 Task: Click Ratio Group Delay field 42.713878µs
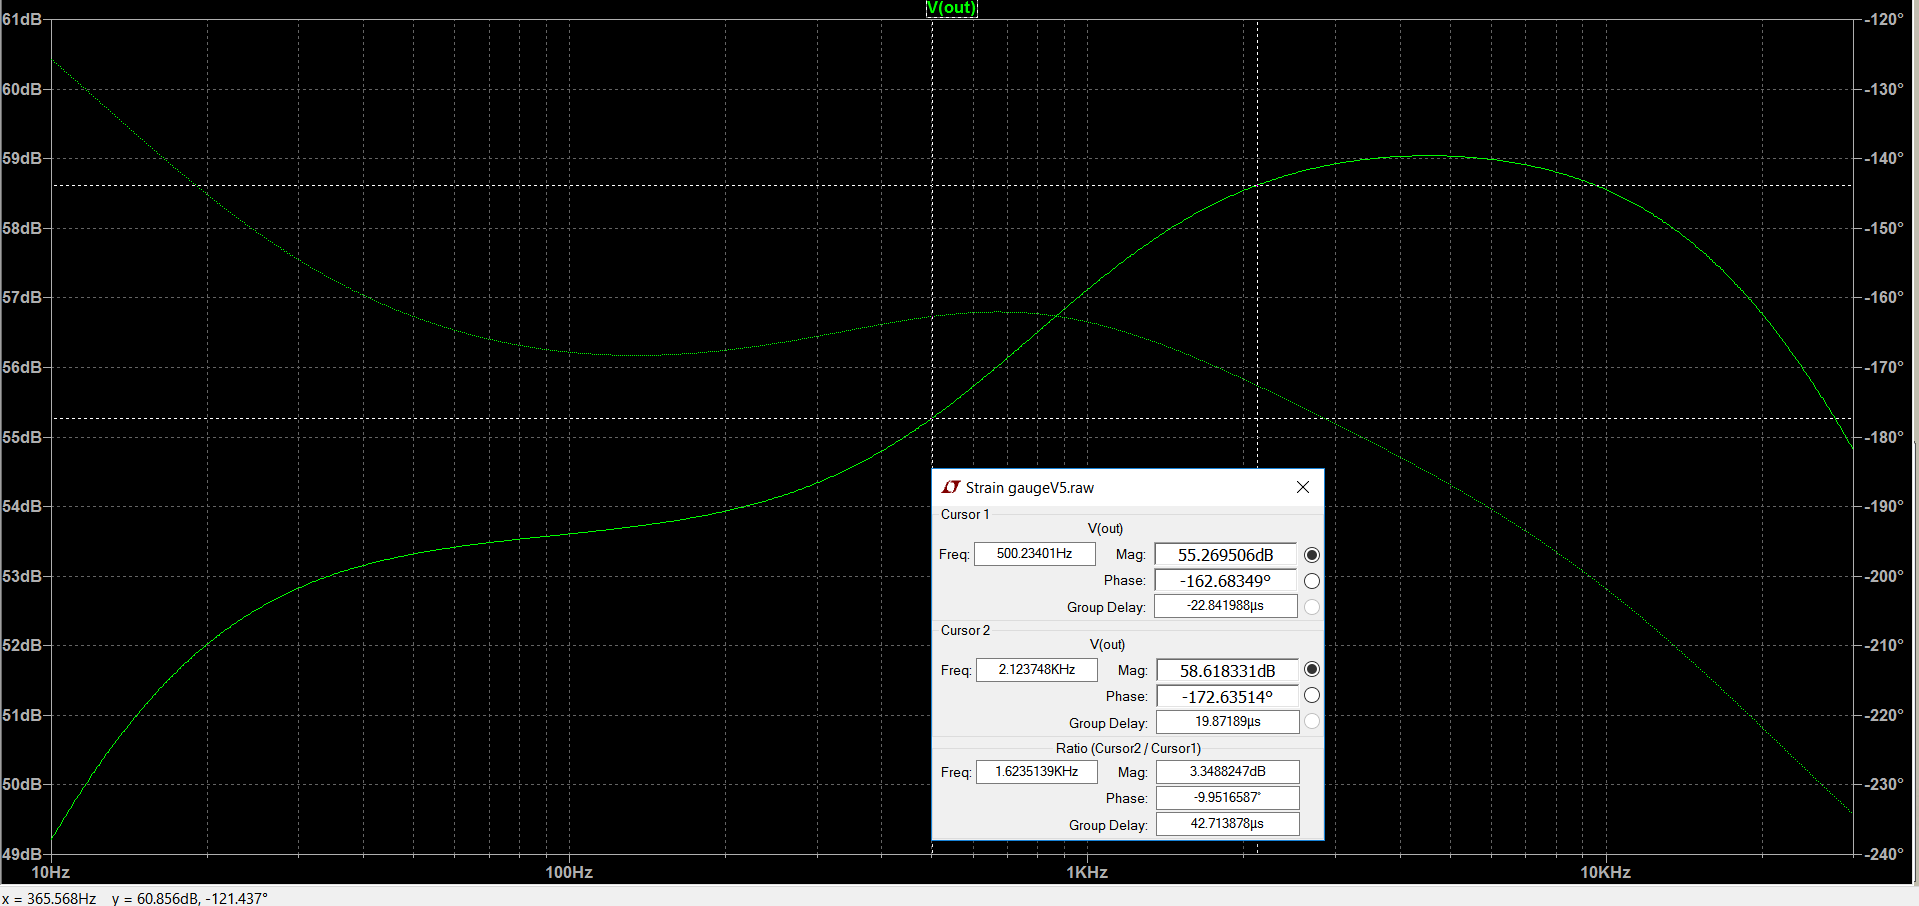point(1228,824)
